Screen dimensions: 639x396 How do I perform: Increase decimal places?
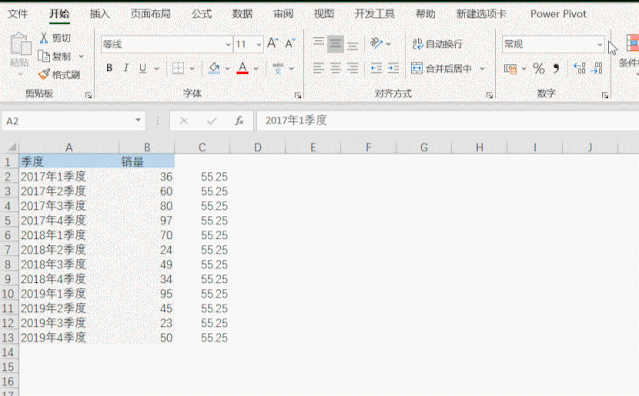[x=580, y=68]
